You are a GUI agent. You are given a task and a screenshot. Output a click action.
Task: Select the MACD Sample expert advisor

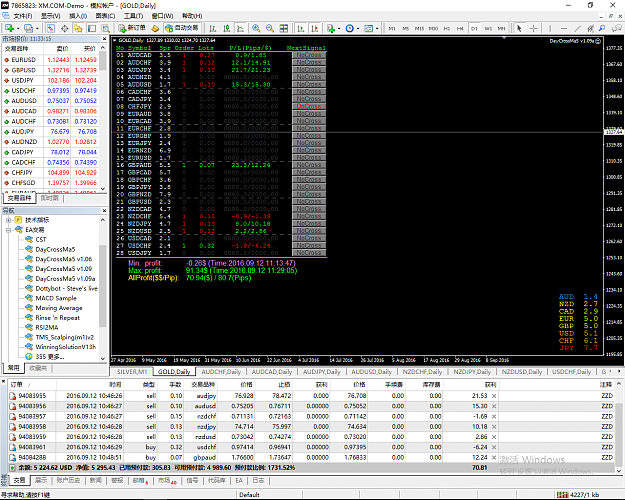click(x=56, y=298)
